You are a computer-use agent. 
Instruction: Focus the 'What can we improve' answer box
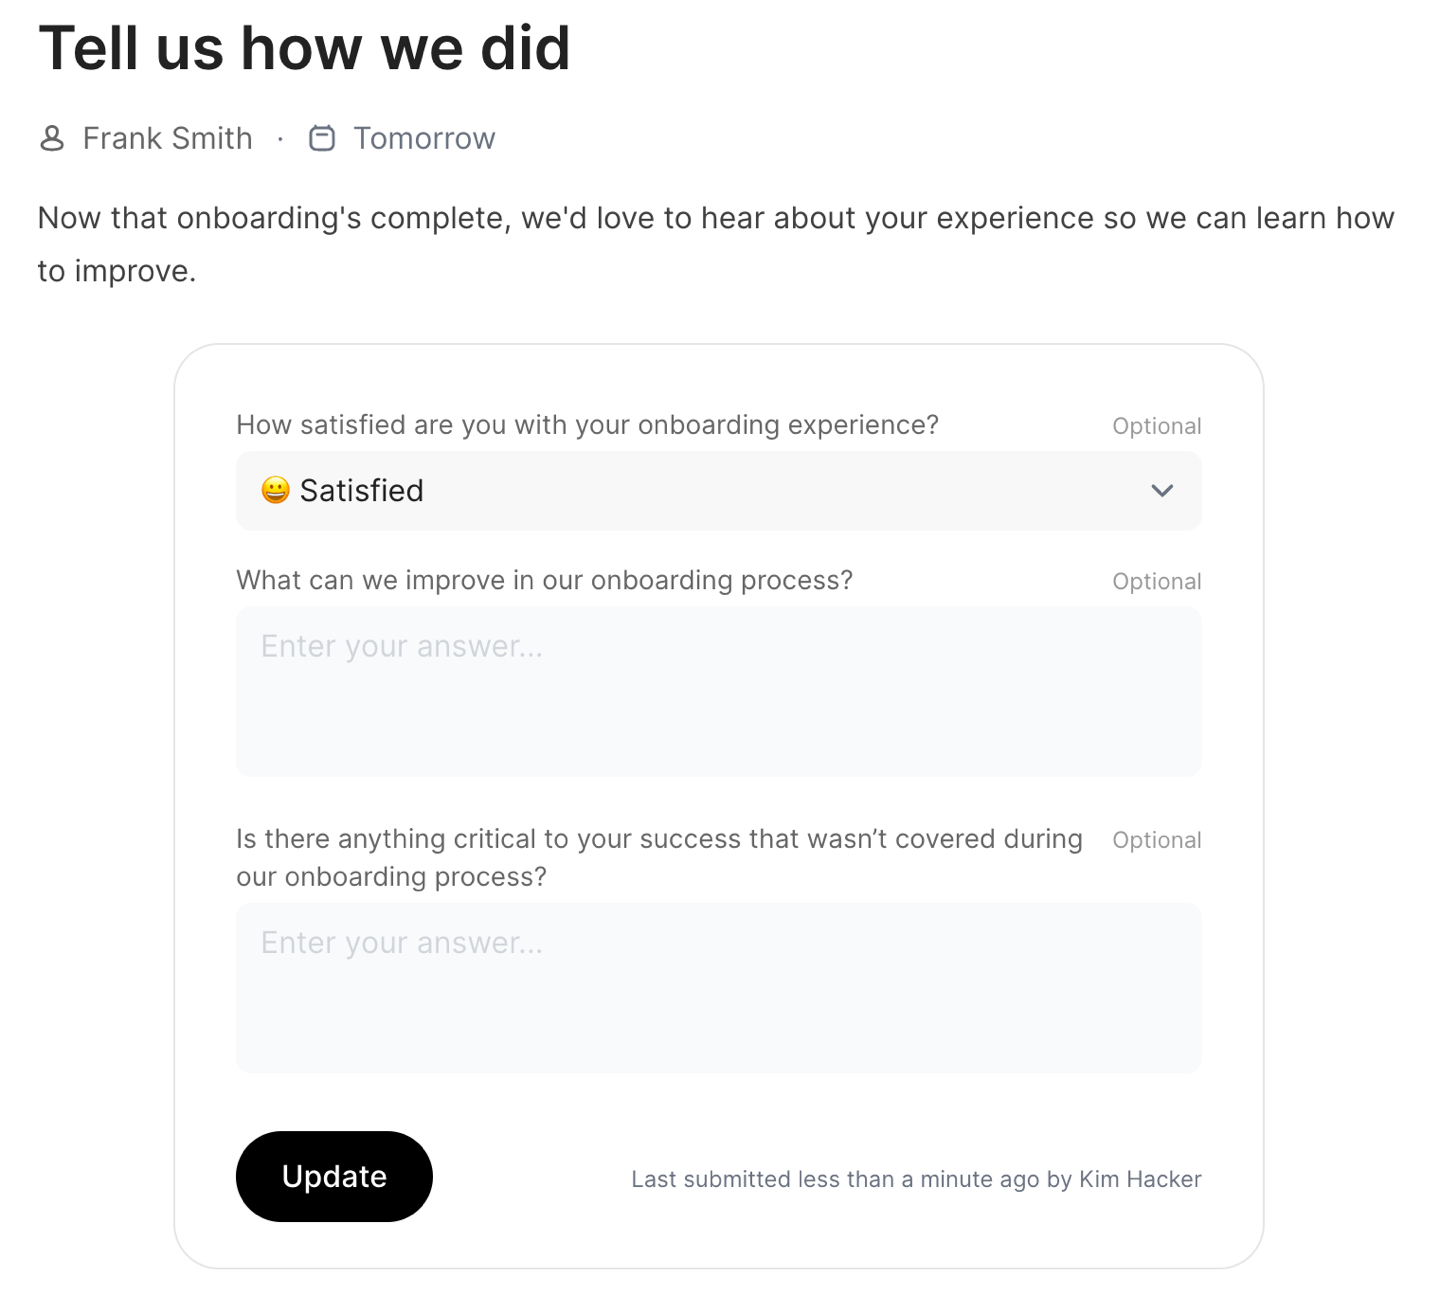point(718,691)
